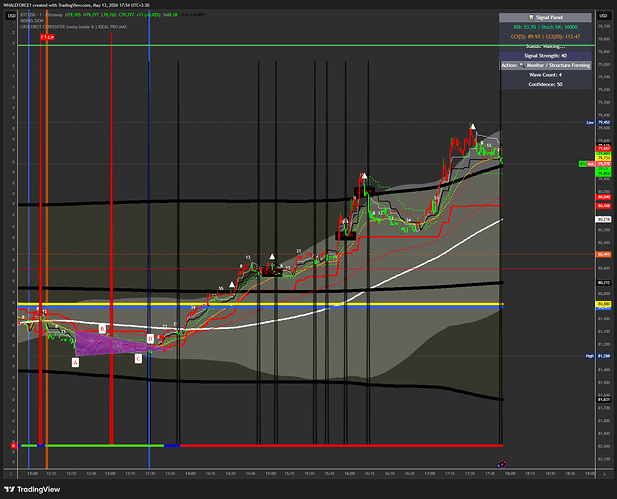Click the 'Confidence: 50' row
The height and width of the screenshot is (499, 617).
[545, 84]
